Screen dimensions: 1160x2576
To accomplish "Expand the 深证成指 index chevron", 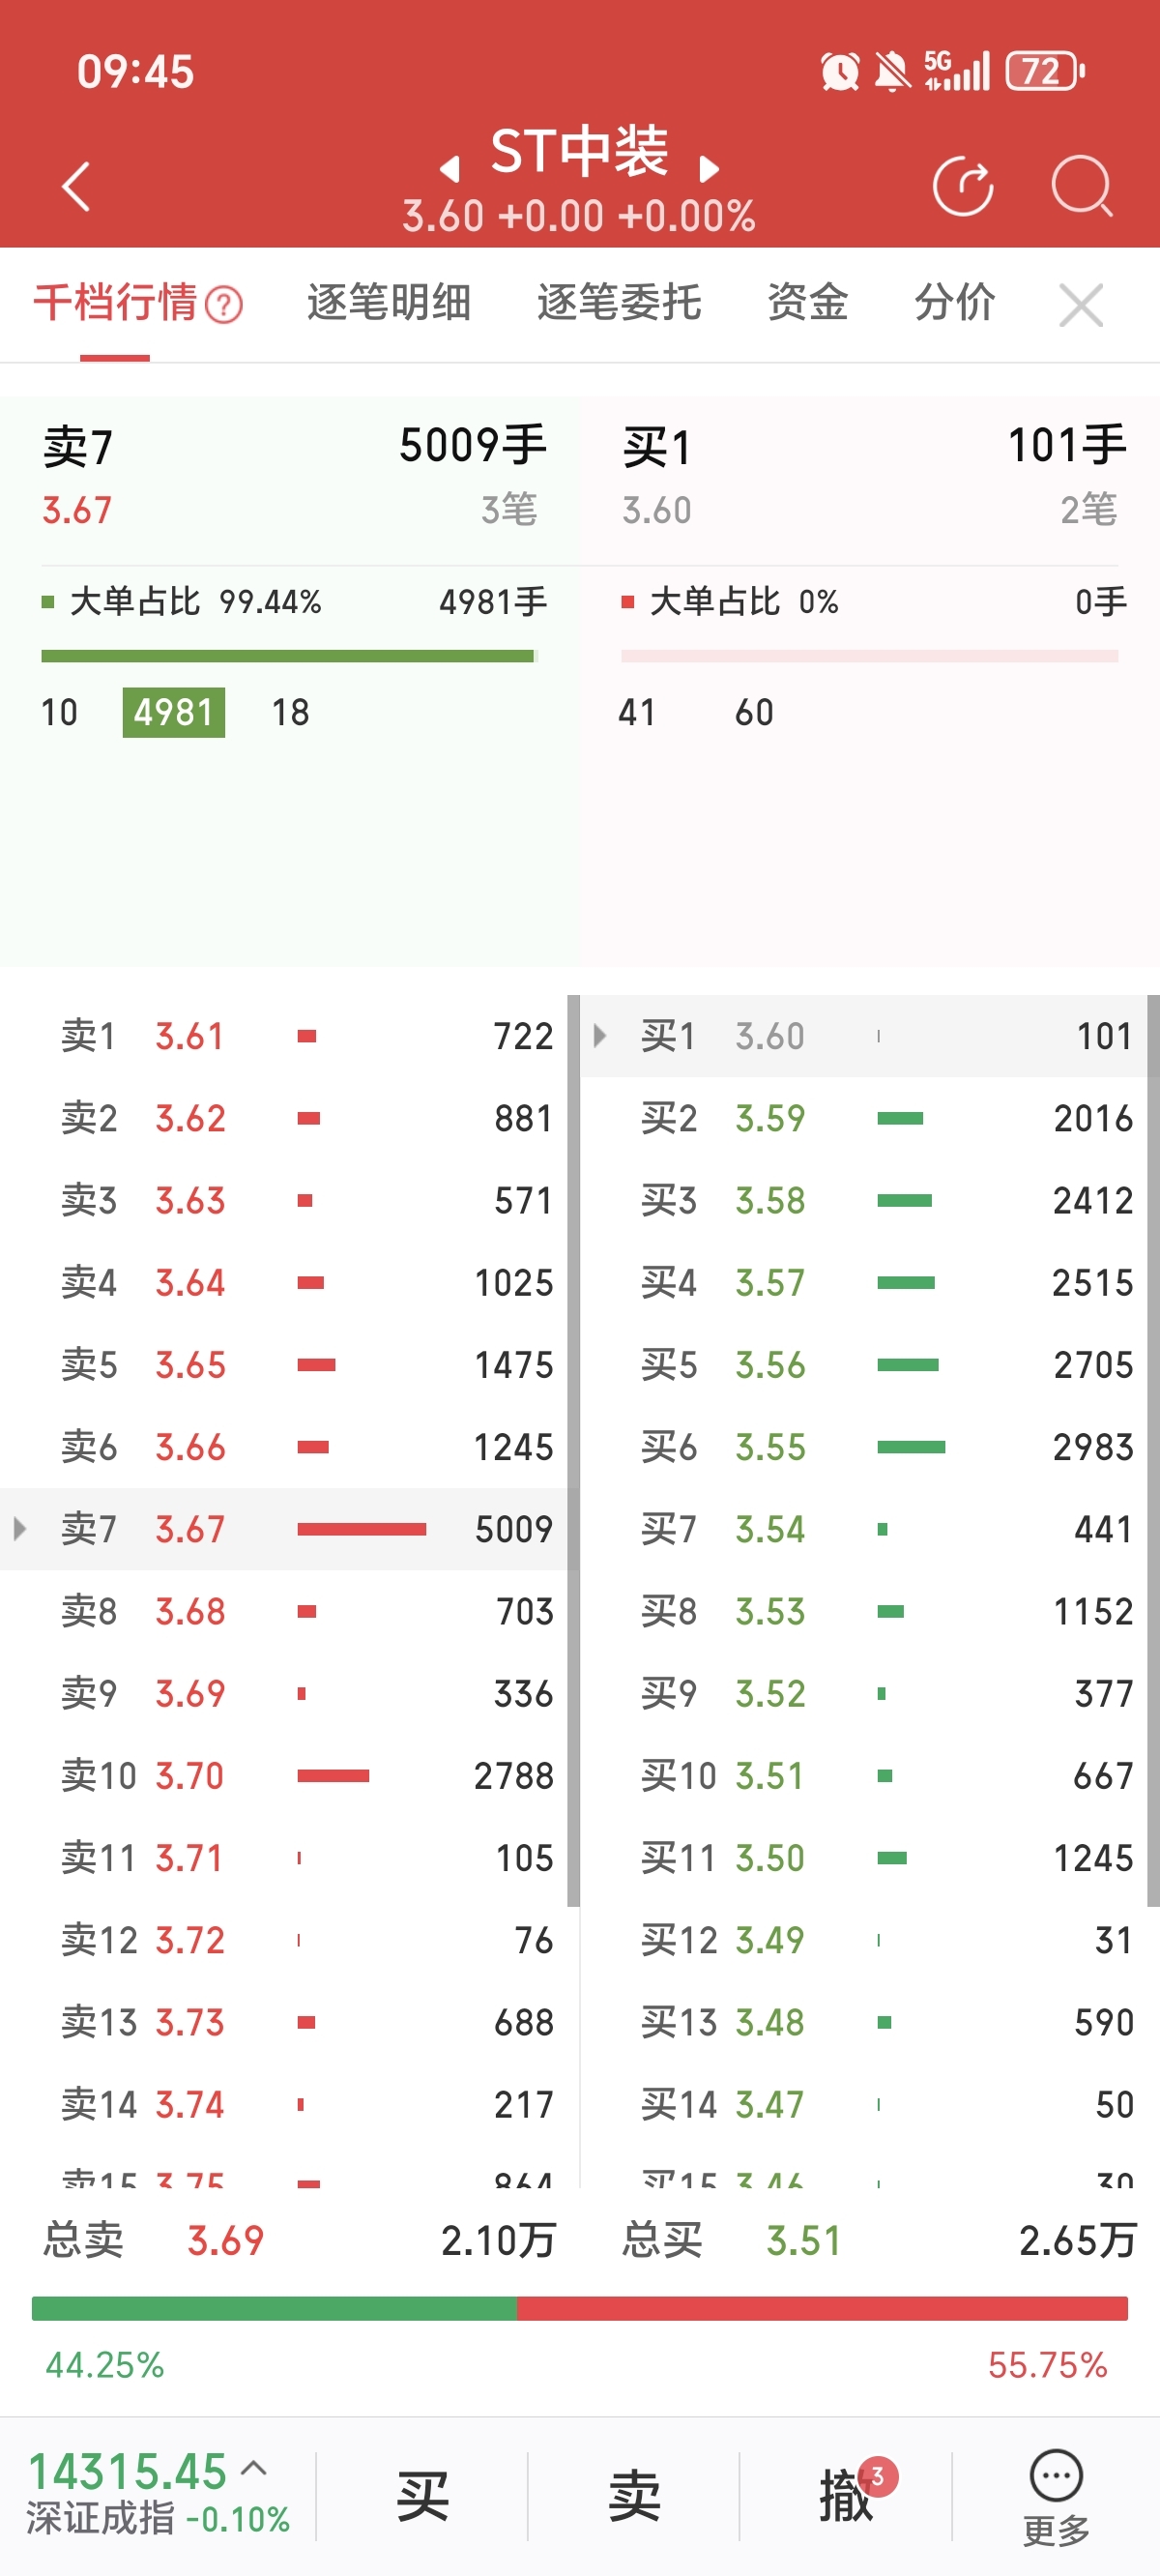I will pos(255,2468).
